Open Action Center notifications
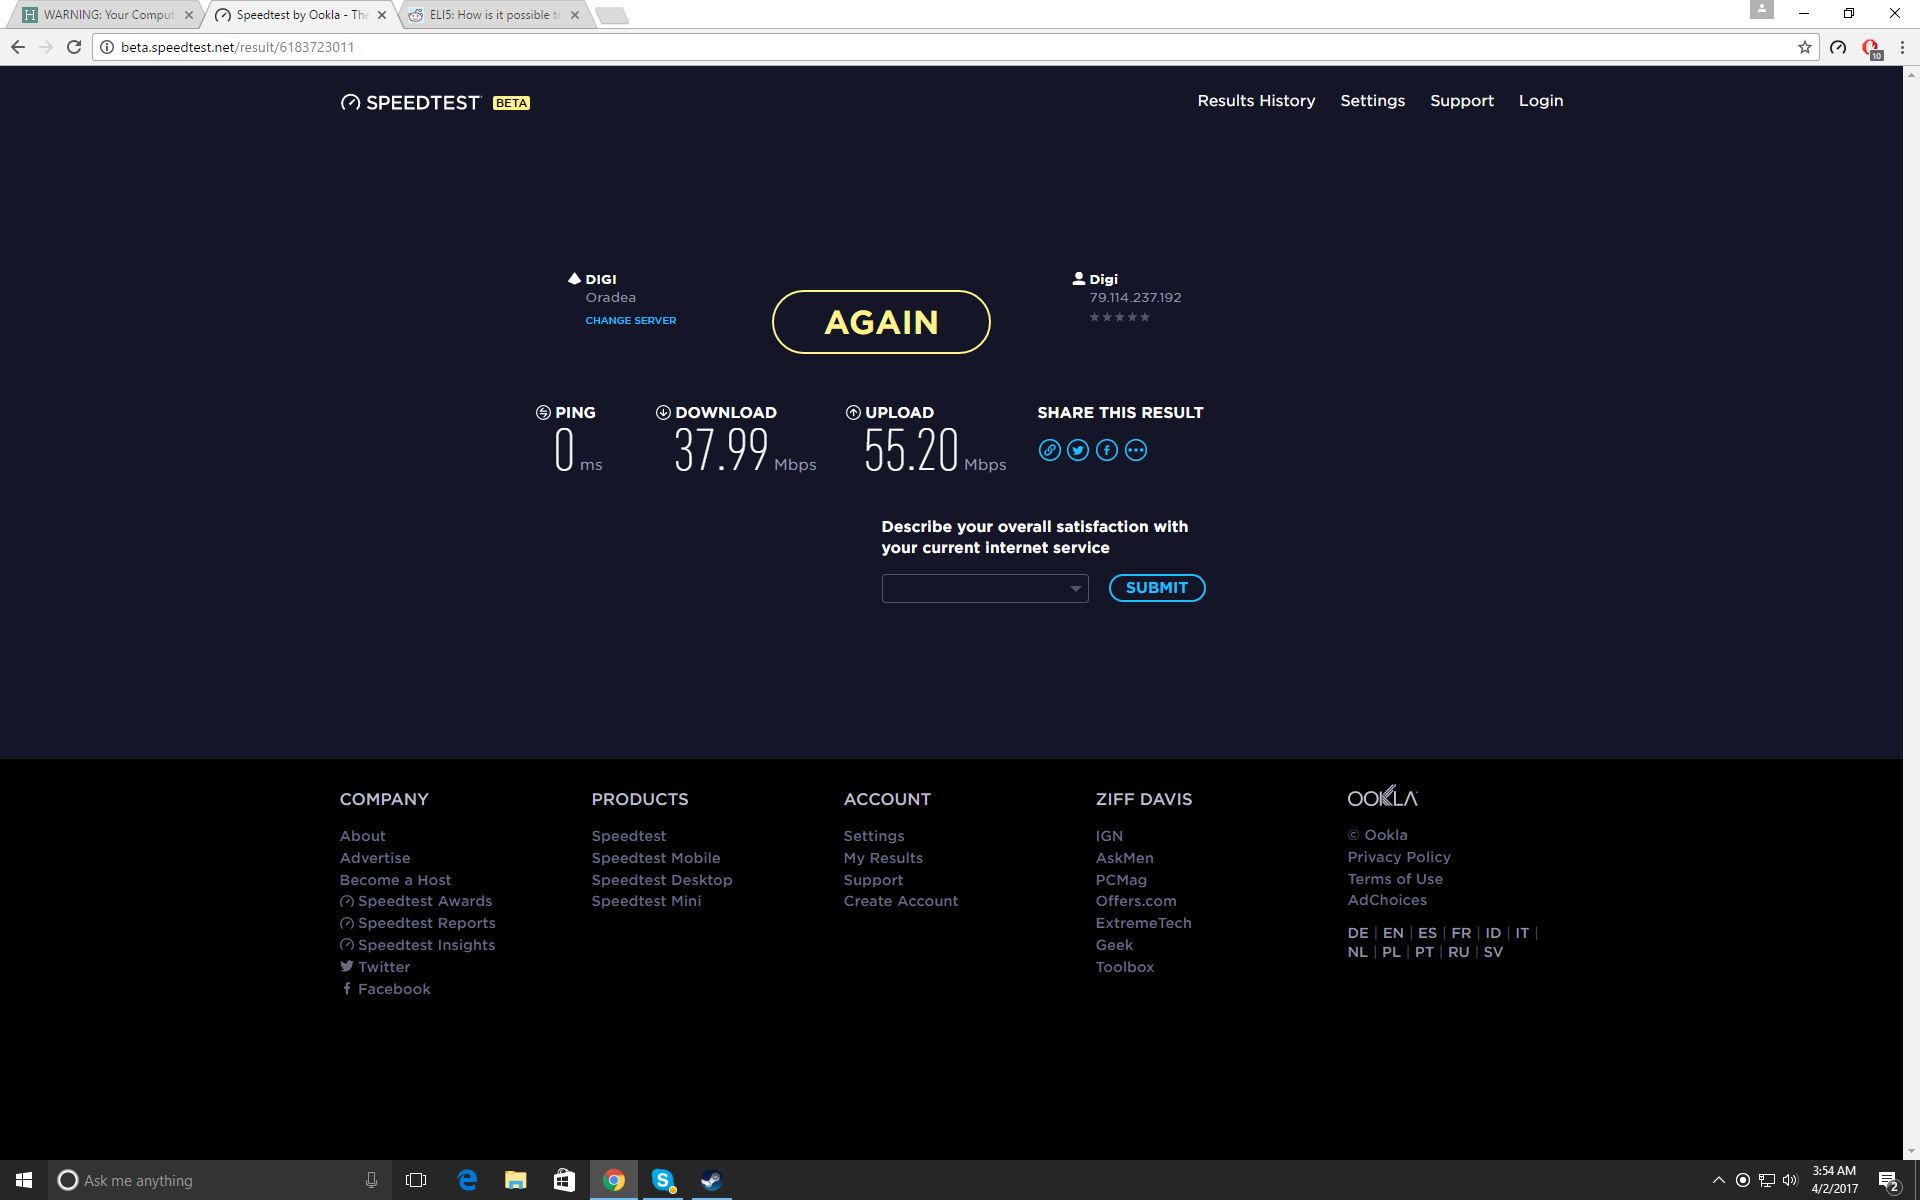This screenshot has width=1920, height=1200. [1888, 1181]
